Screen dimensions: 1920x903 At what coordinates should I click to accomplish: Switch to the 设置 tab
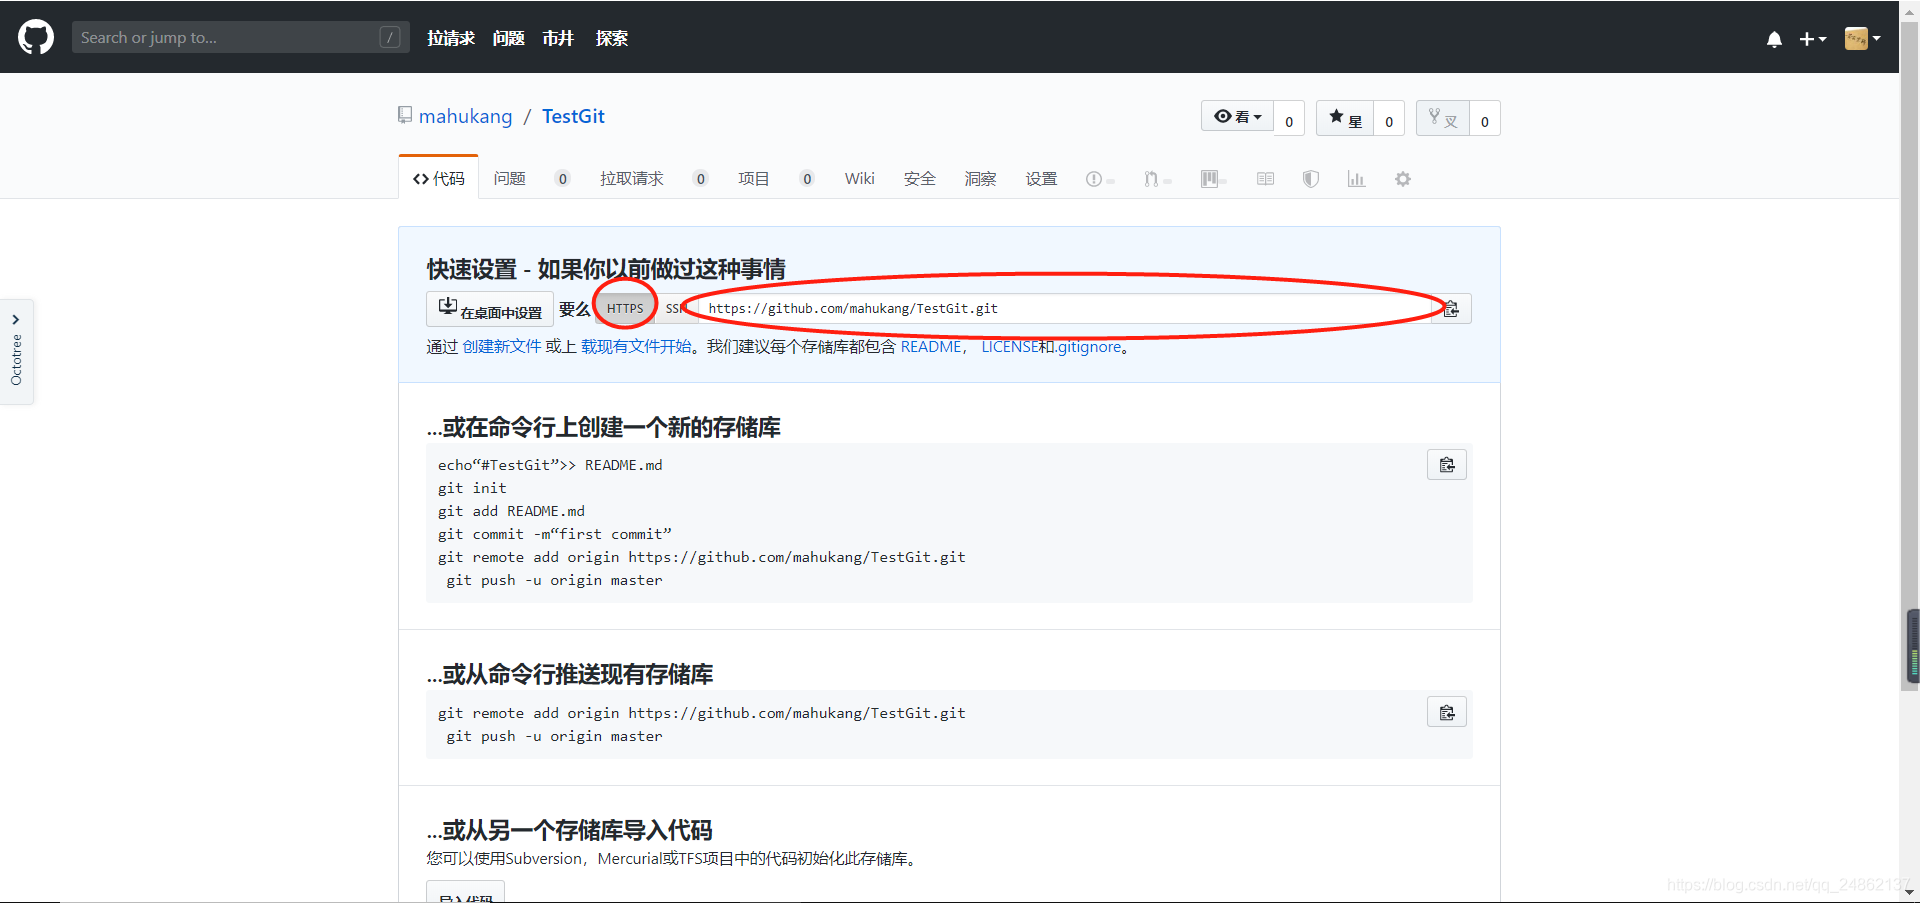point(1041,178)
